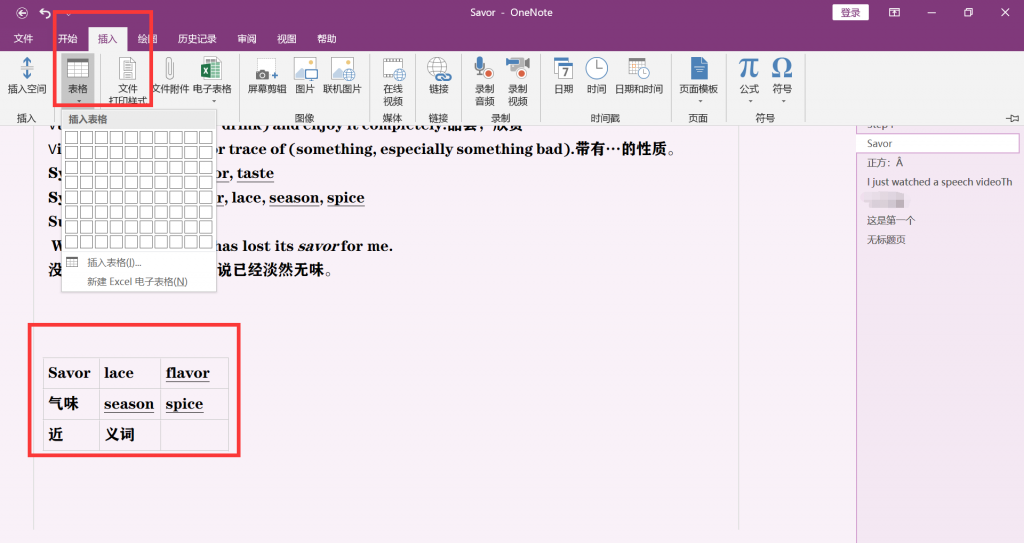Open the 历史记录 (History) tab
Image resolution: width=1024 pixels, height=543 pixels.
coord(197,39)
